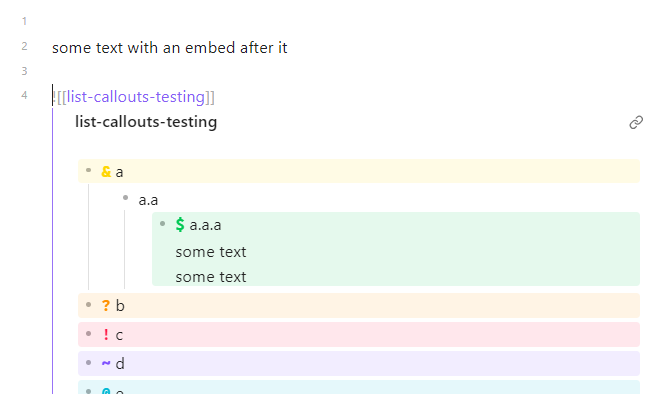Click the list-callouts-testing embed title
This screenshot has width=668, height=394.
click(146, 122)
